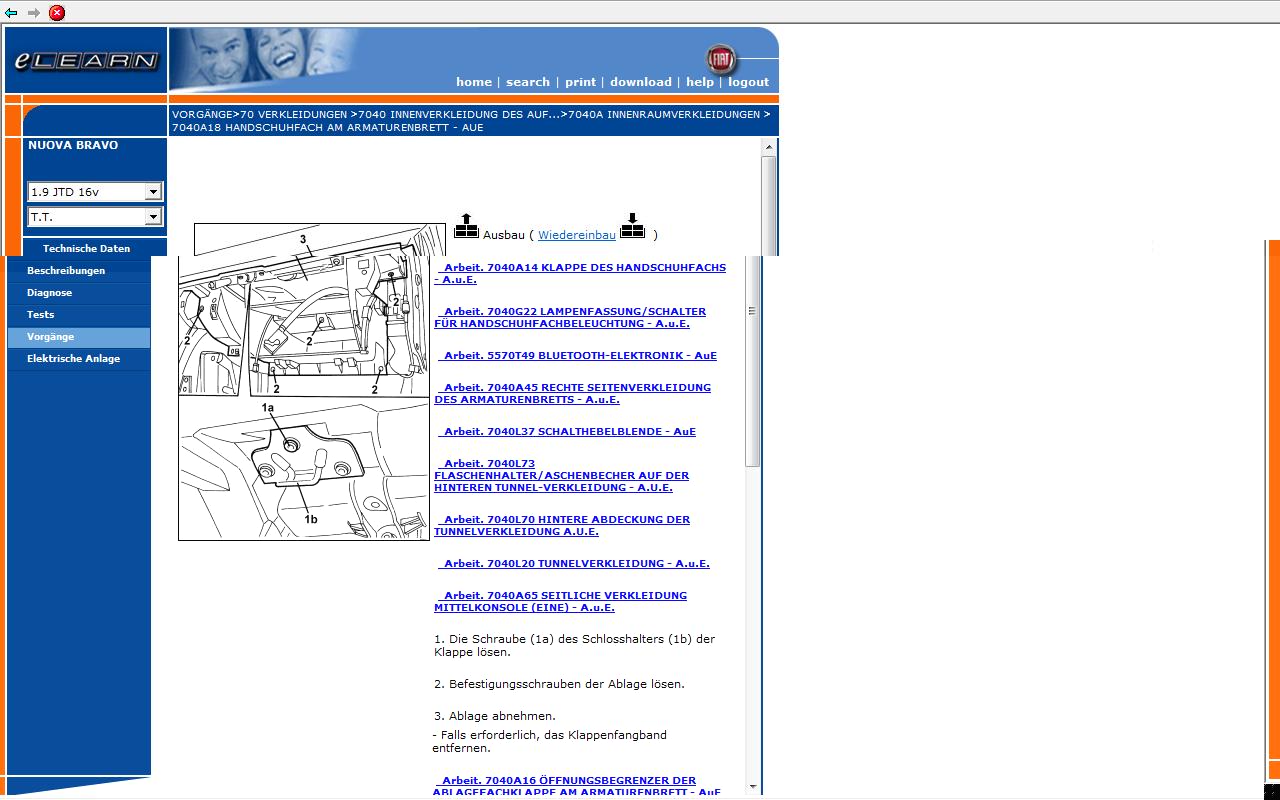Click the content pane vertical scrollbar thumb
This screenshot has width=1280, height=800.
coord(753,360)
